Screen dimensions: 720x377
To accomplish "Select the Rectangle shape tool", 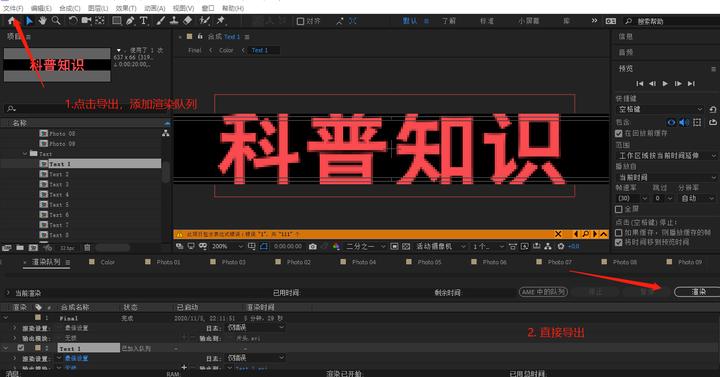I will pyautogui.click(x=117, y=21).
